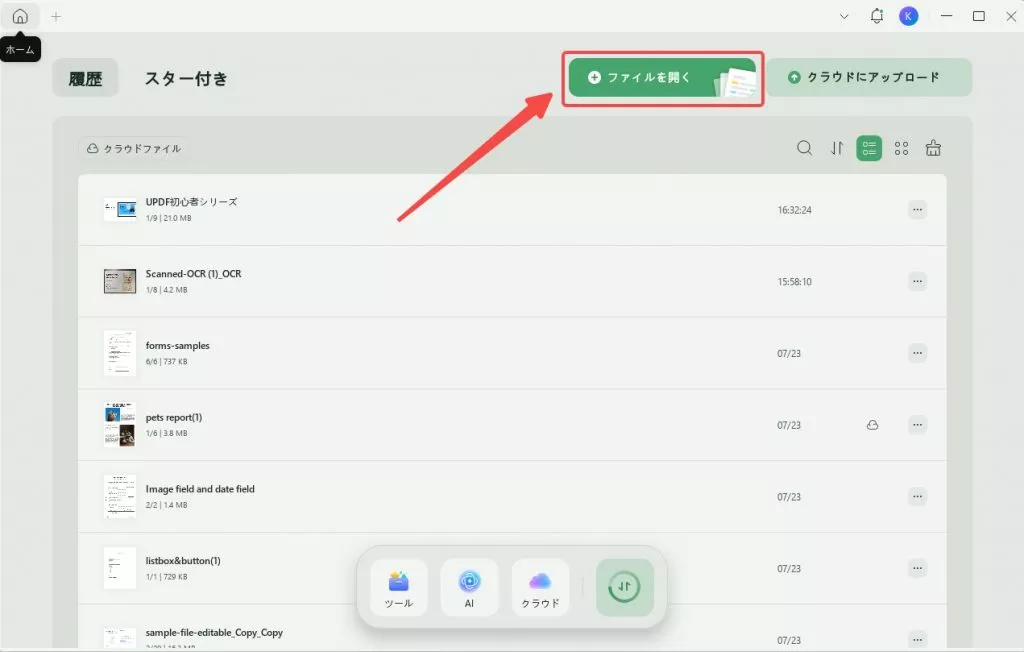The width and height of the screenshot is (1024, 652).
Task: Toggle cloud status on pets report(1)
Action: [872, 424]
